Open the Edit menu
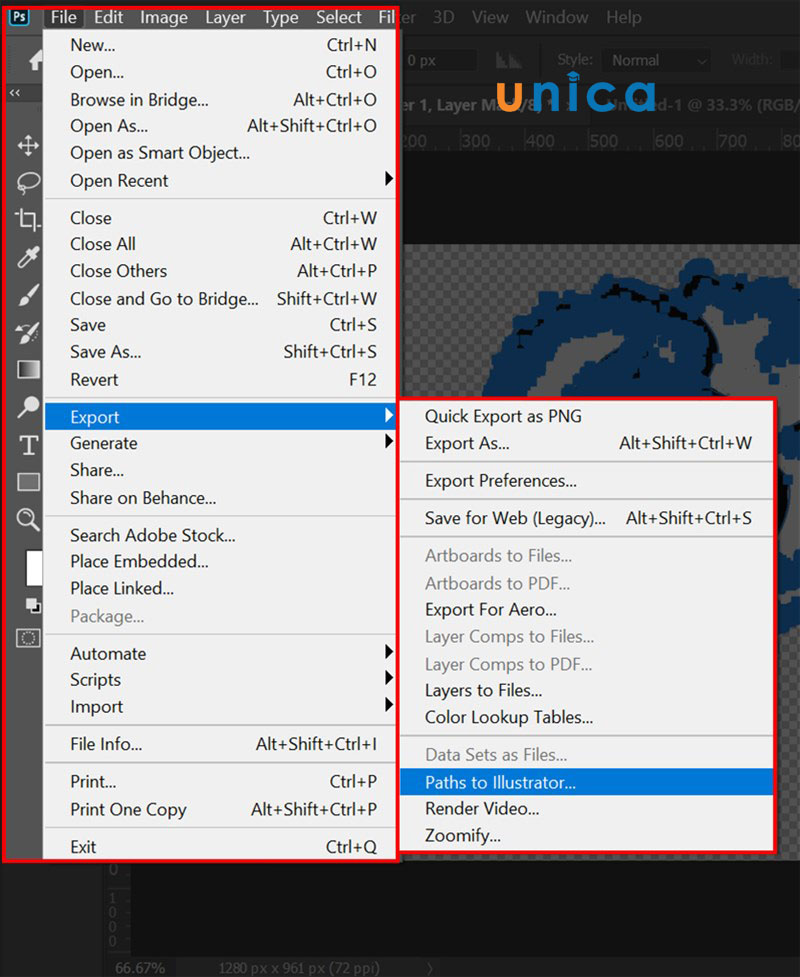 pyautogui.click(x=108, y=17)
